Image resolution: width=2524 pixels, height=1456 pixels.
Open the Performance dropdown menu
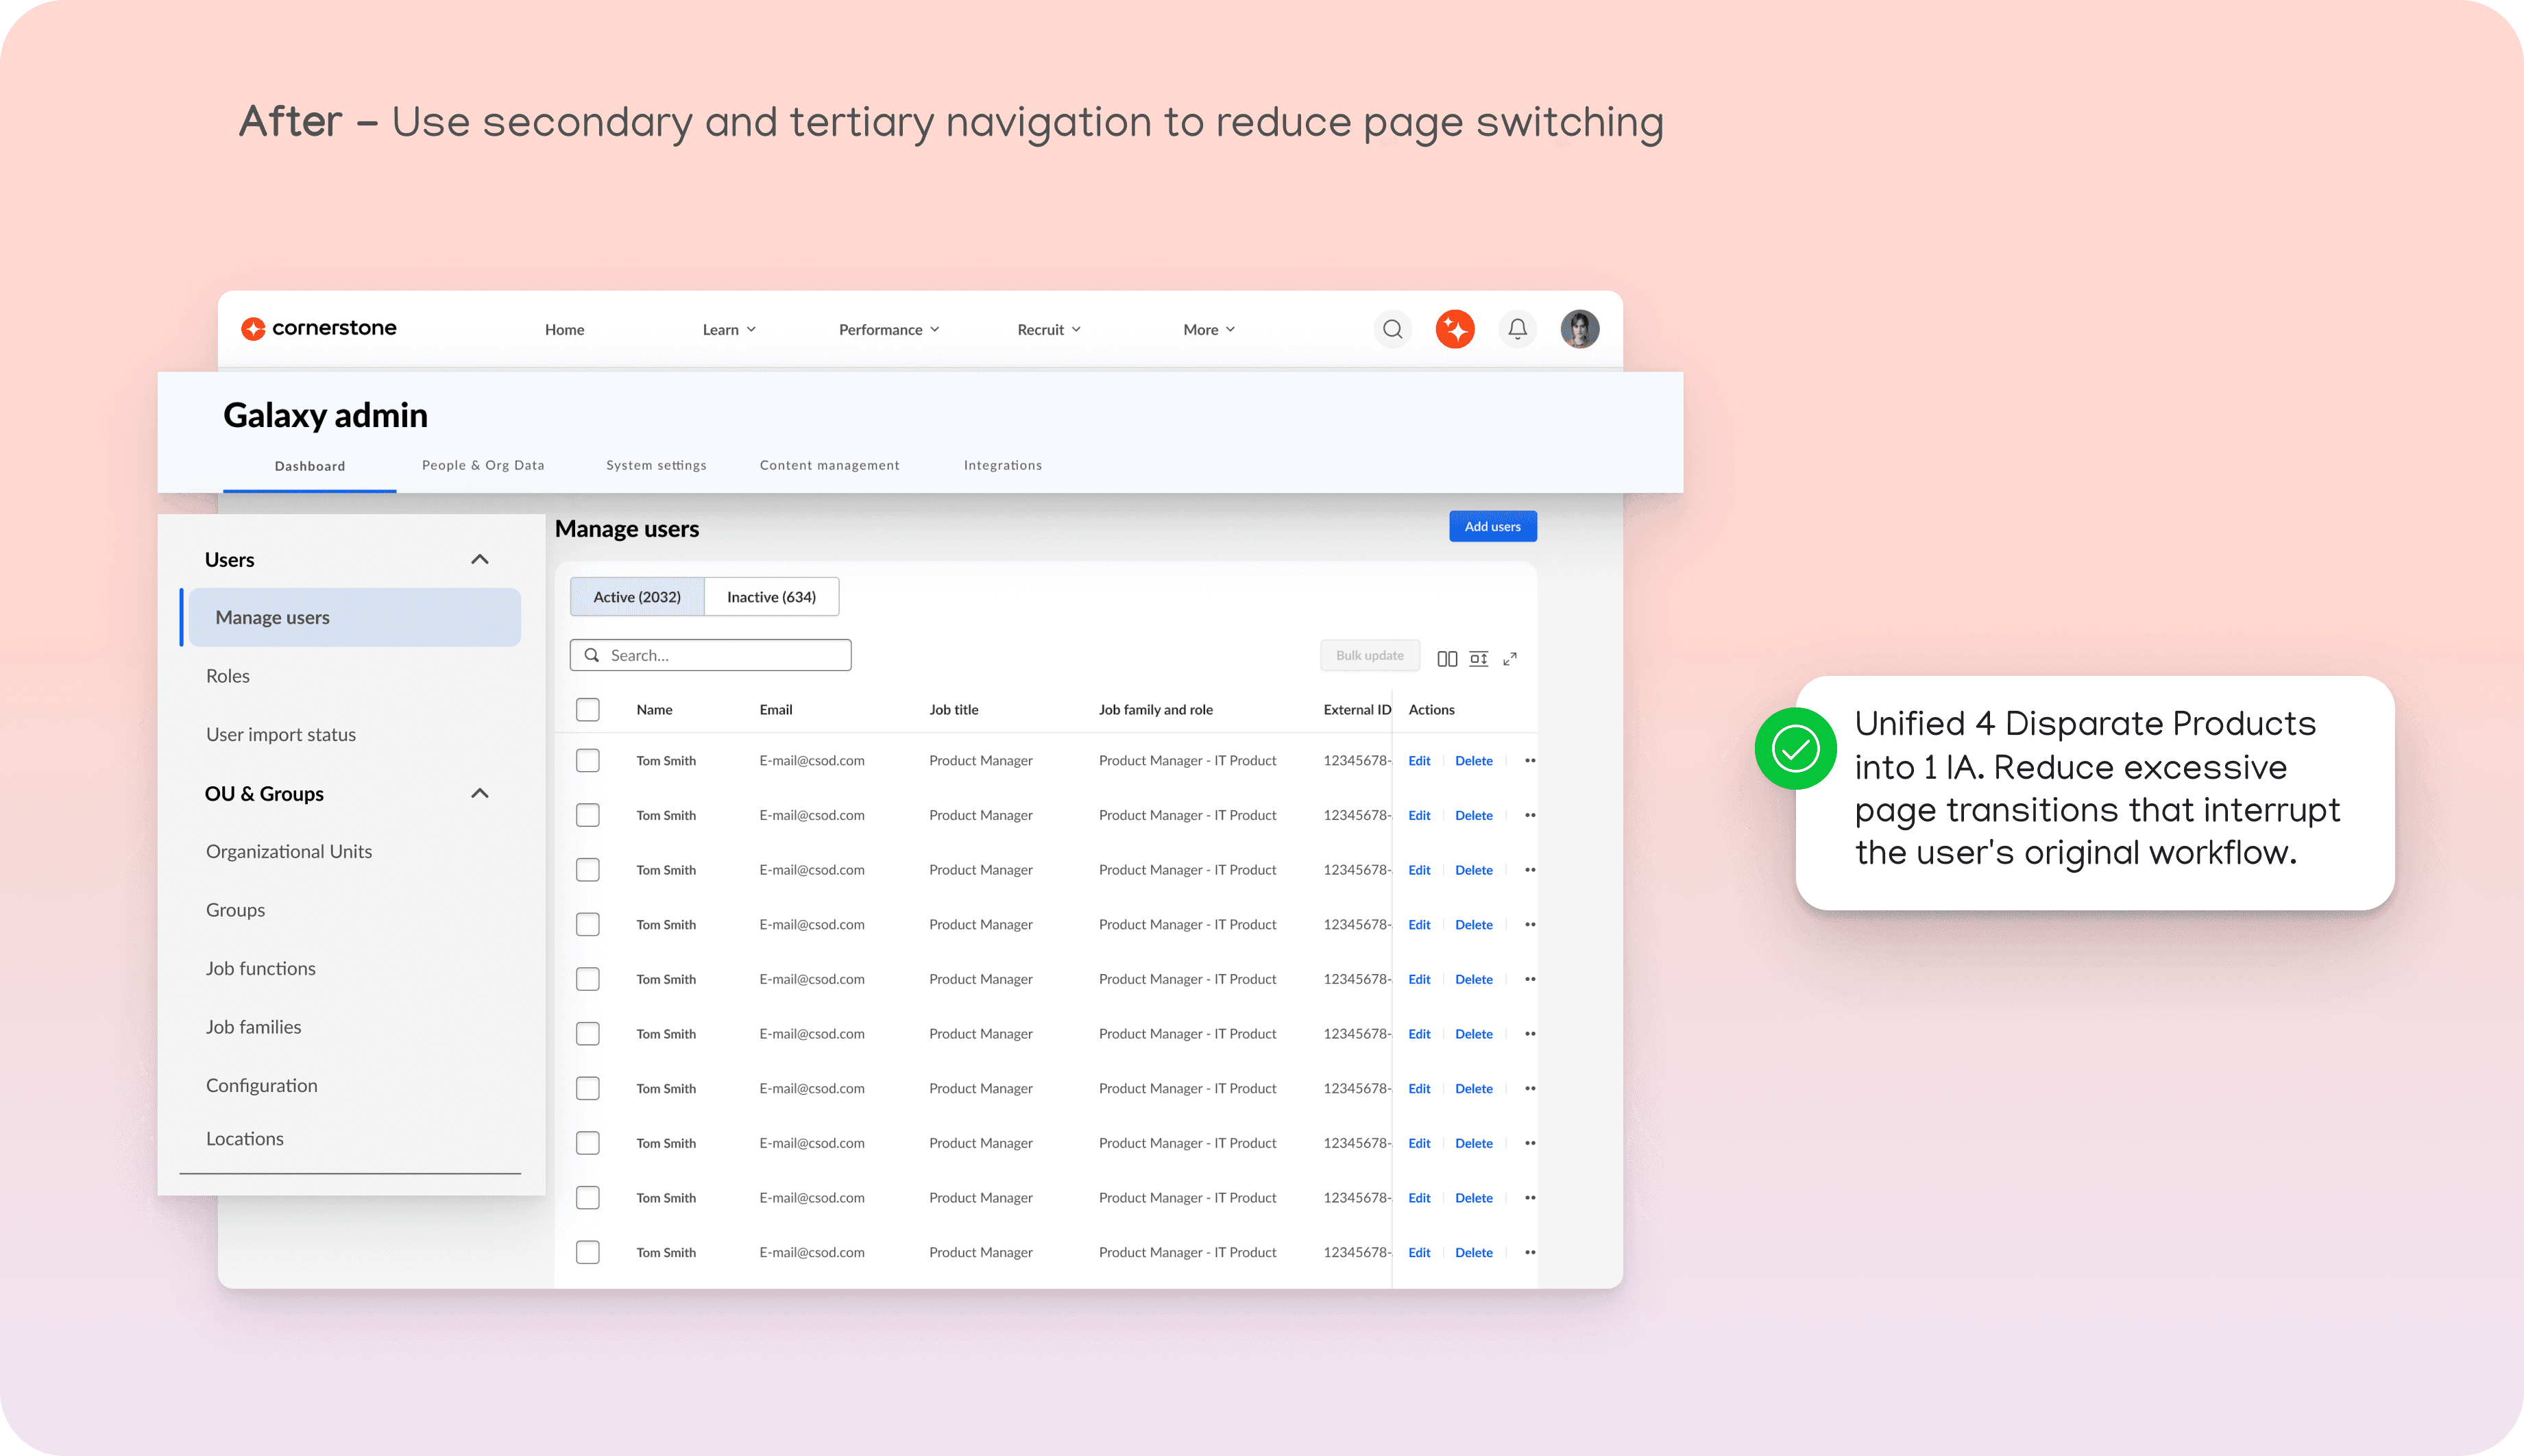888,330
